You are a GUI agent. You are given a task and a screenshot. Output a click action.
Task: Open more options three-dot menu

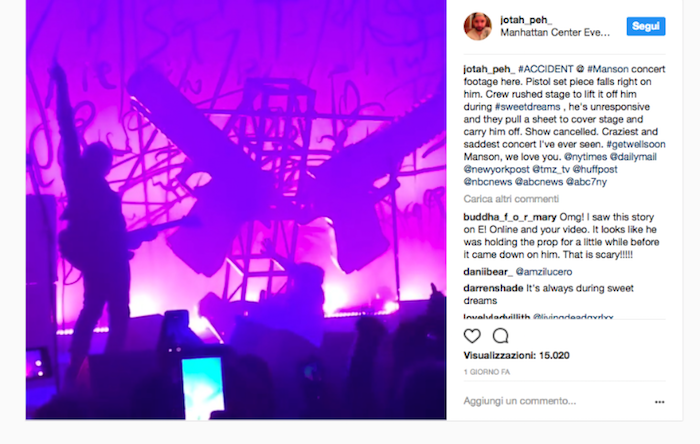[x=659, y=402]
